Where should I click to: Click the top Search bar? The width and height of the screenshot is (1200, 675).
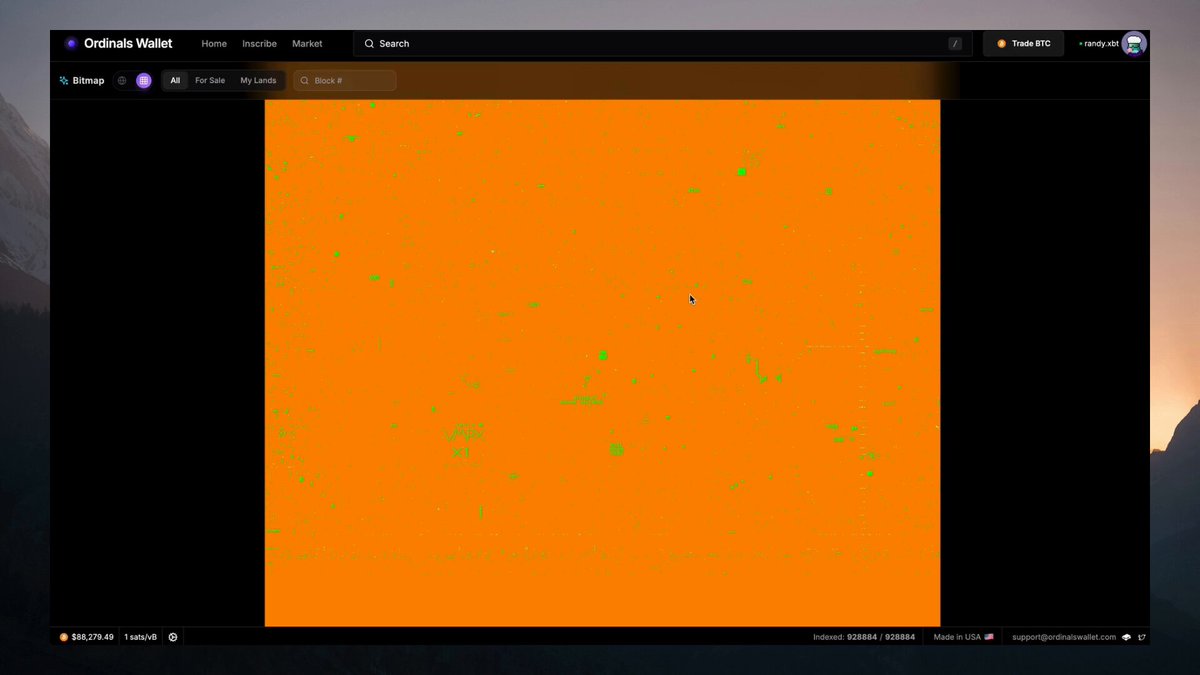(x=663, y=44)
